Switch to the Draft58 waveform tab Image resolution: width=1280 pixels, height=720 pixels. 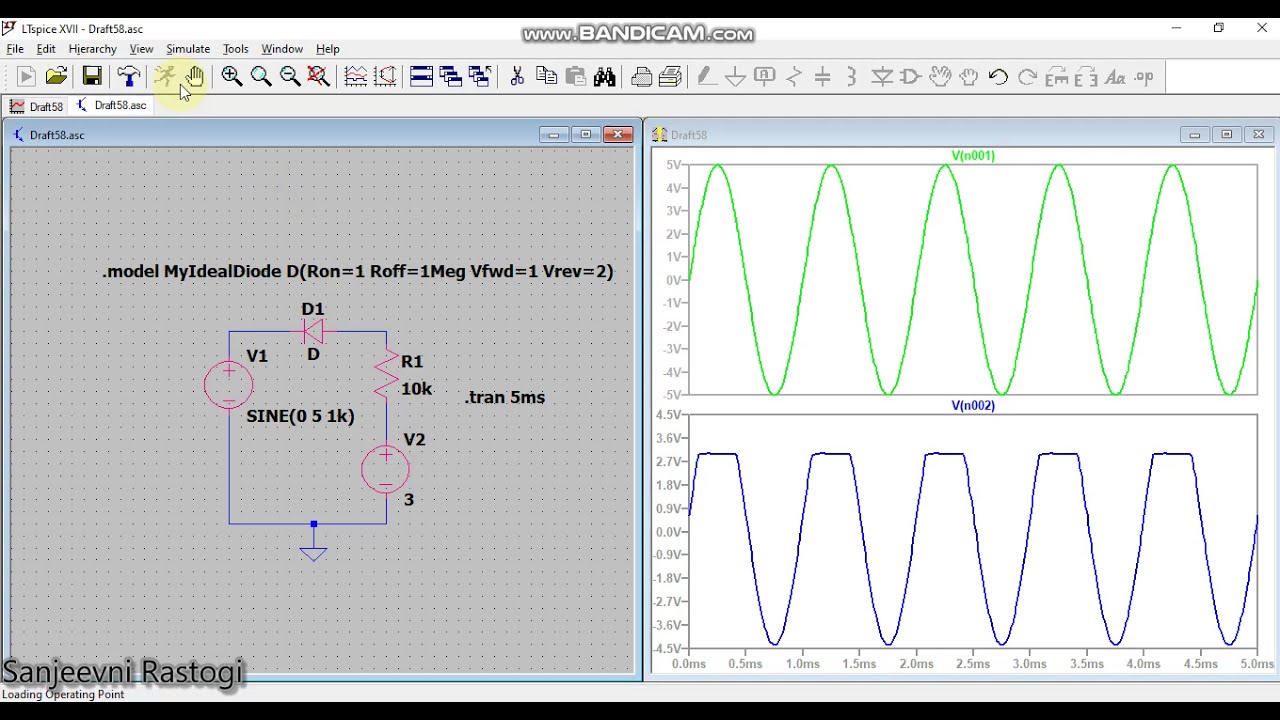37,106
